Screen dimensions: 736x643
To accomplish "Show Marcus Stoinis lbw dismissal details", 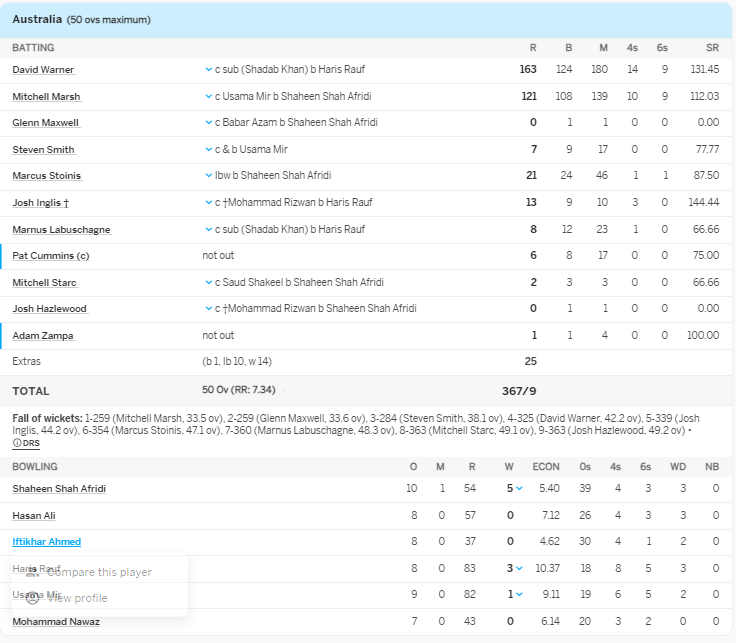I will pos(208,176).
